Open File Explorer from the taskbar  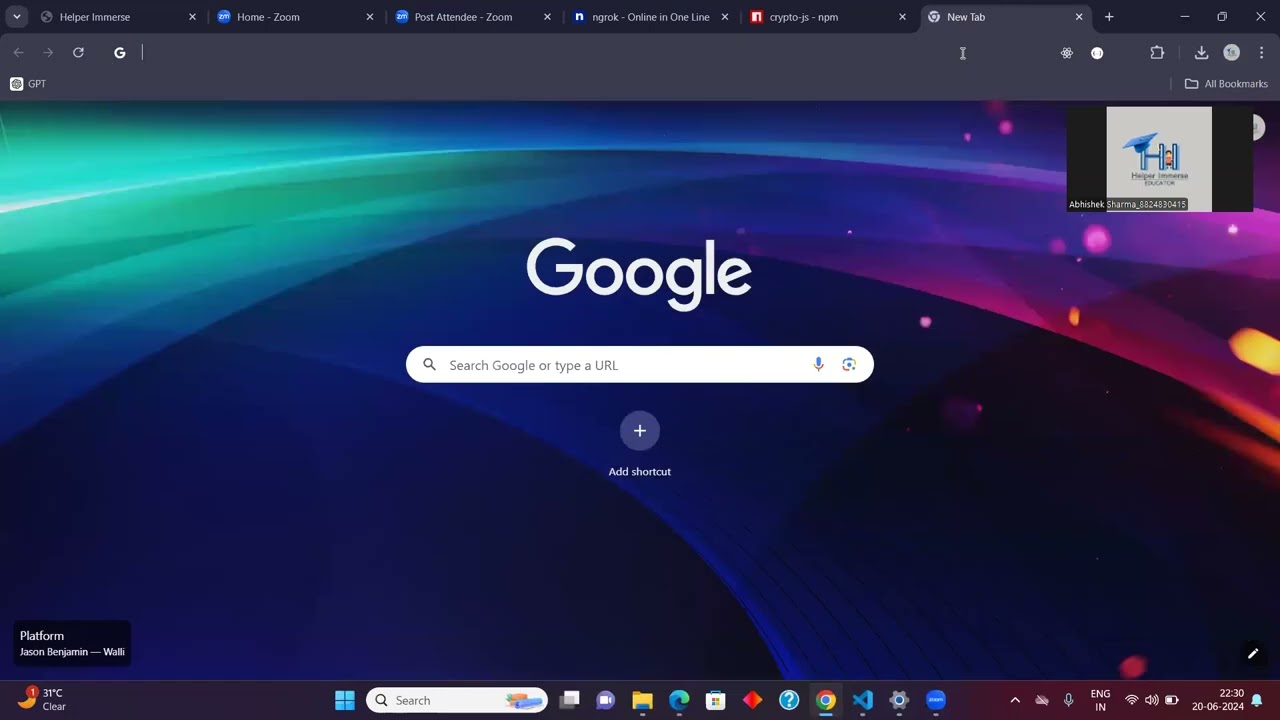[642, 700]
